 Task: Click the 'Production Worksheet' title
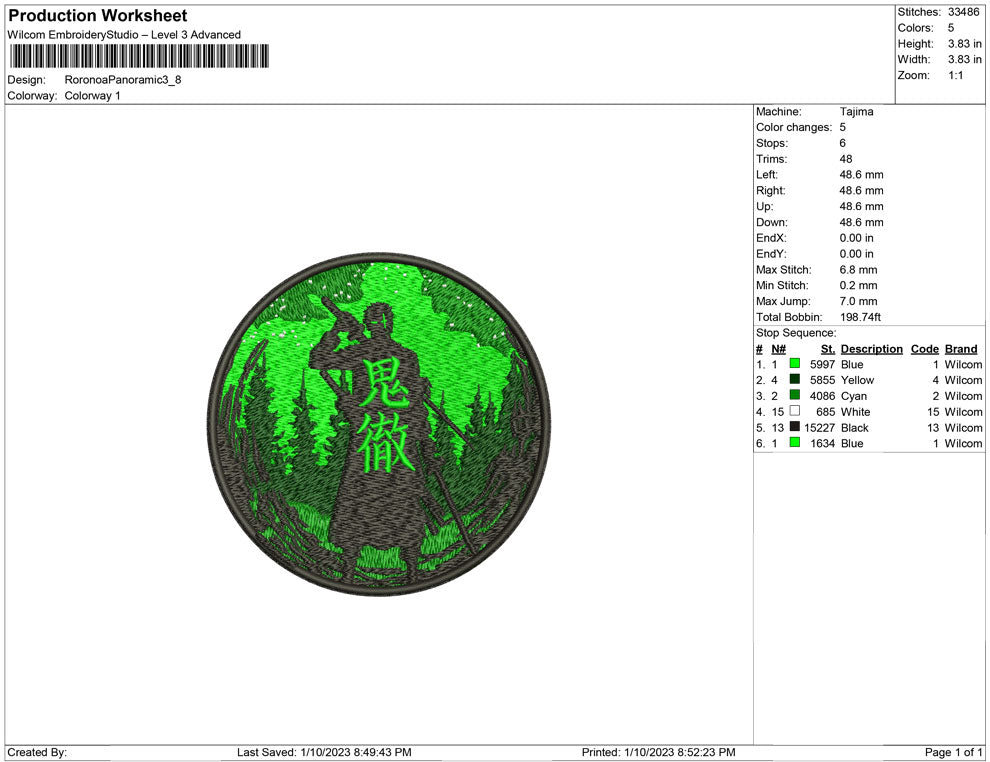(98, 16)
